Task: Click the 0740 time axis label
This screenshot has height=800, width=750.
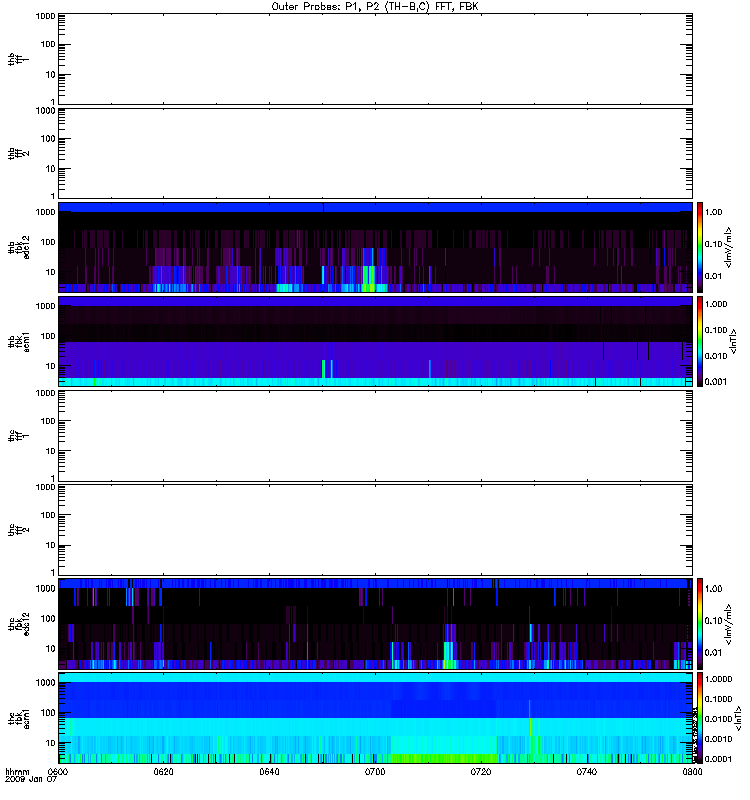Action: point(587,771)
